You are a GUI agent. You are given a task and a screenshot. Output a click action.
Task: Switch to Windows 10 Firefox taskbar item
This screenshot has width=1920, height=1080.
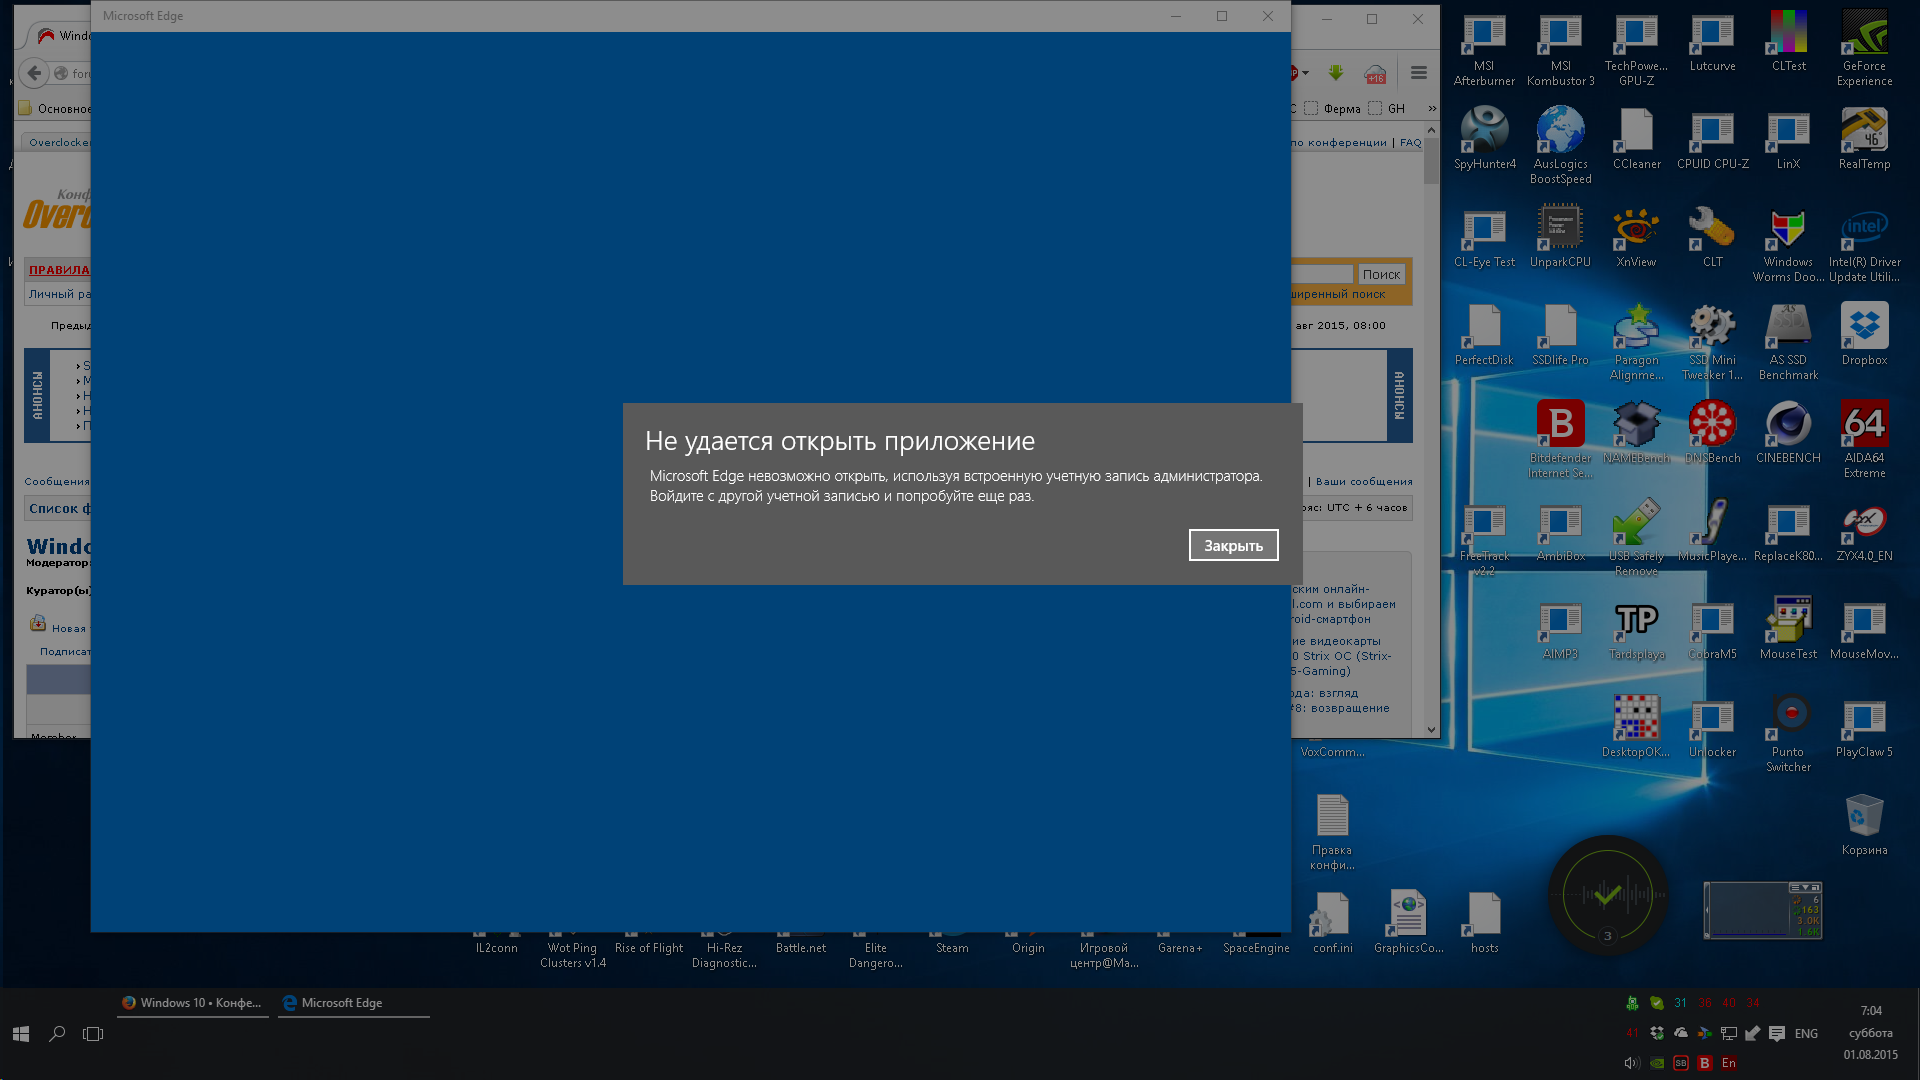[192, 1003]
